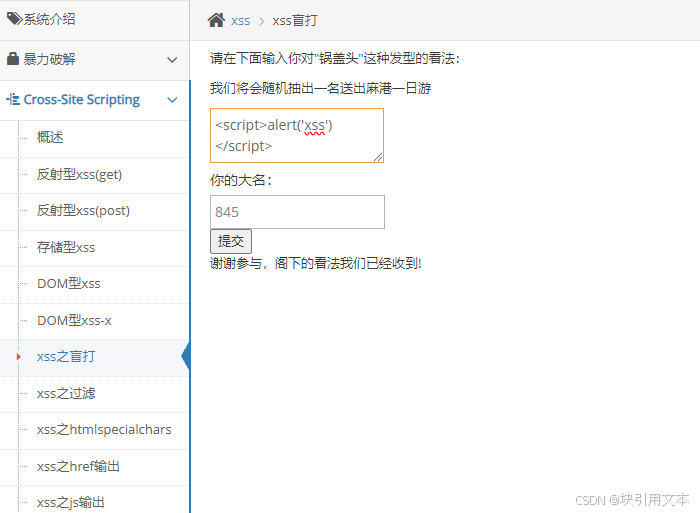
Task: Click the xss盲打 breadcrumb text
Action: coord(295,21)
